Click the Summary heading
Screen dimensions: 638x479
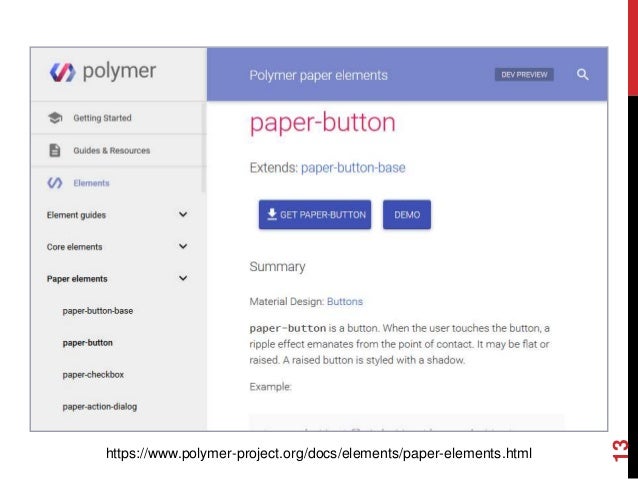(x=277, y=267)
